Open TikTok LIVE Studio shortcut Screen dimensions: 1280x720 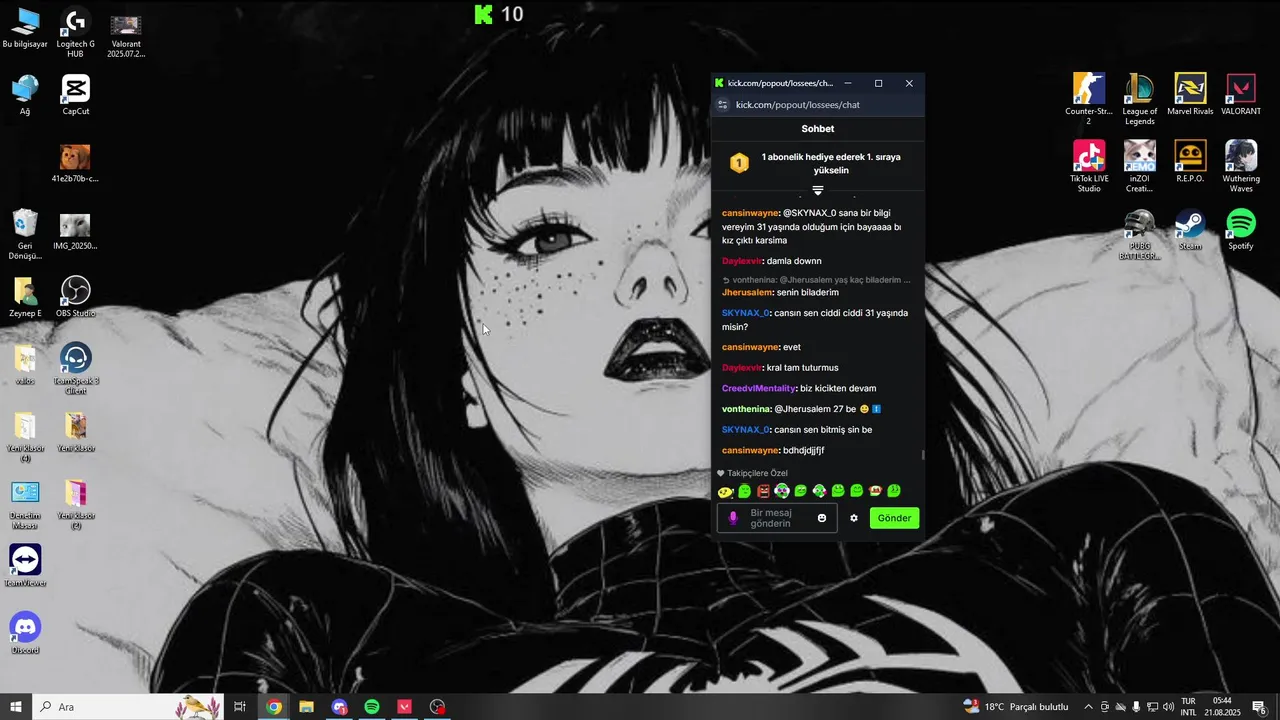[1089, 166]
